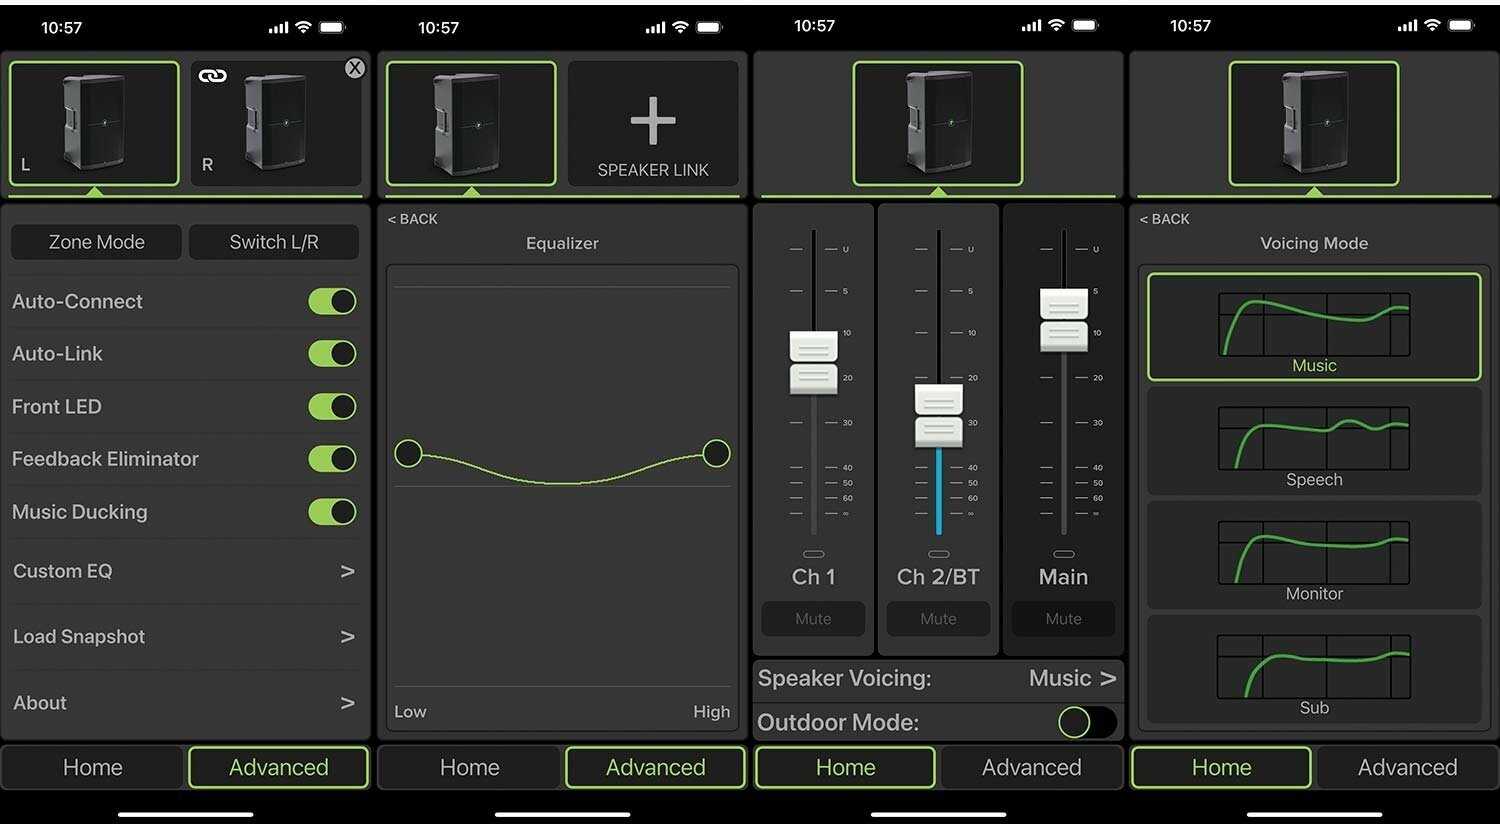
Task: Choose the Speech voicing curve
Action: 1313,441
